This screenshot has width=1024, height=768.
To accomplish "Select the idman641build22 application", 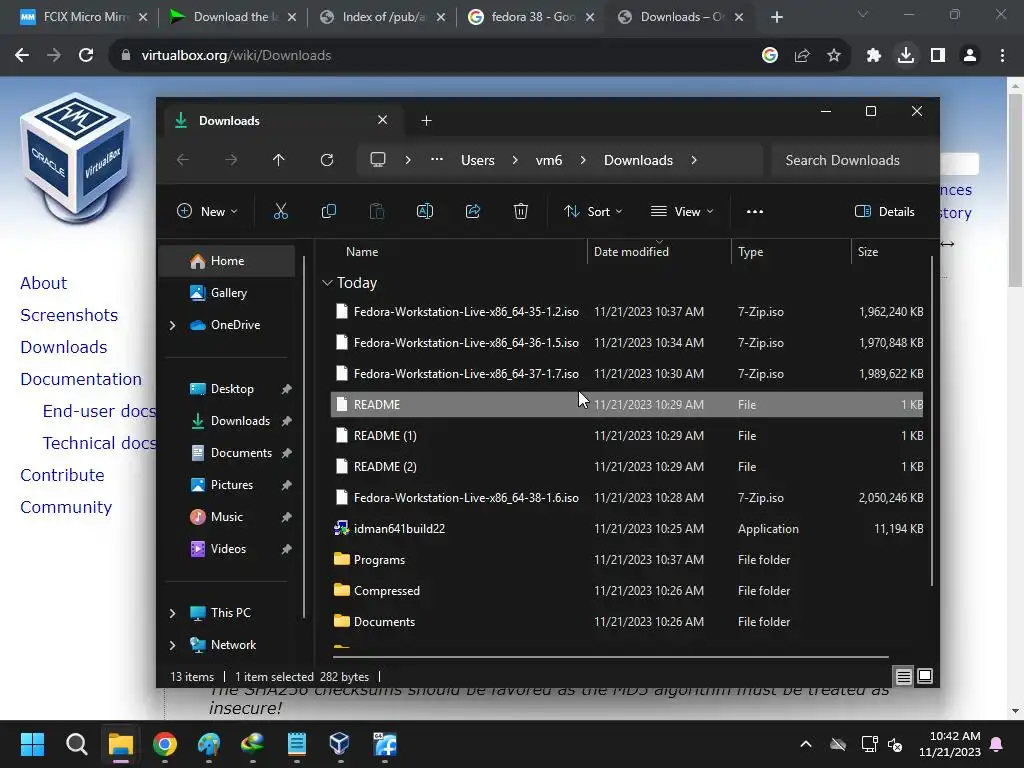I will 627,528.
